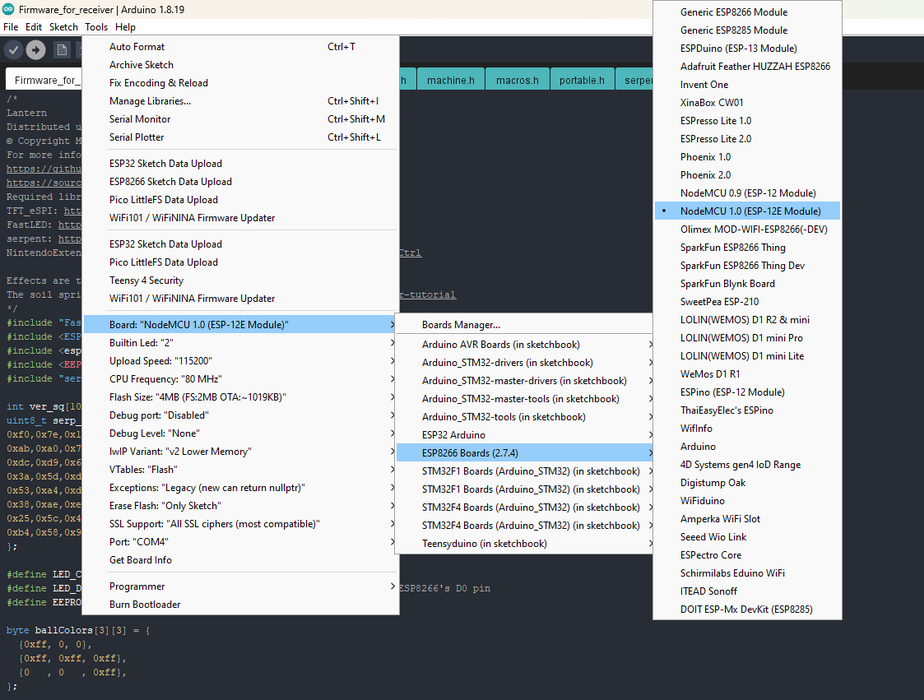
Task: Select Seeed Wio Link board
Action: (747, 537)
